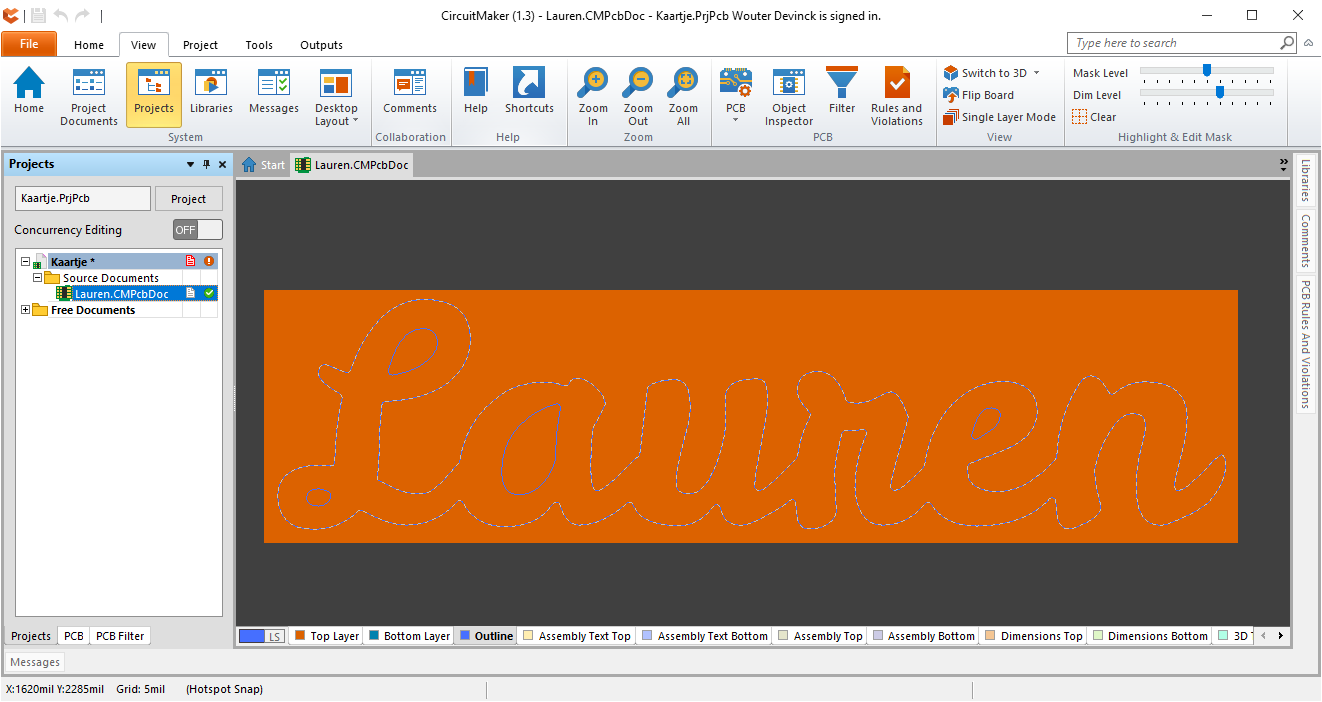Select the Lauren.CMPcbDoc document tab
Image resolution: width=1322 pixels, height=702 pixels.
pos(352,165)
